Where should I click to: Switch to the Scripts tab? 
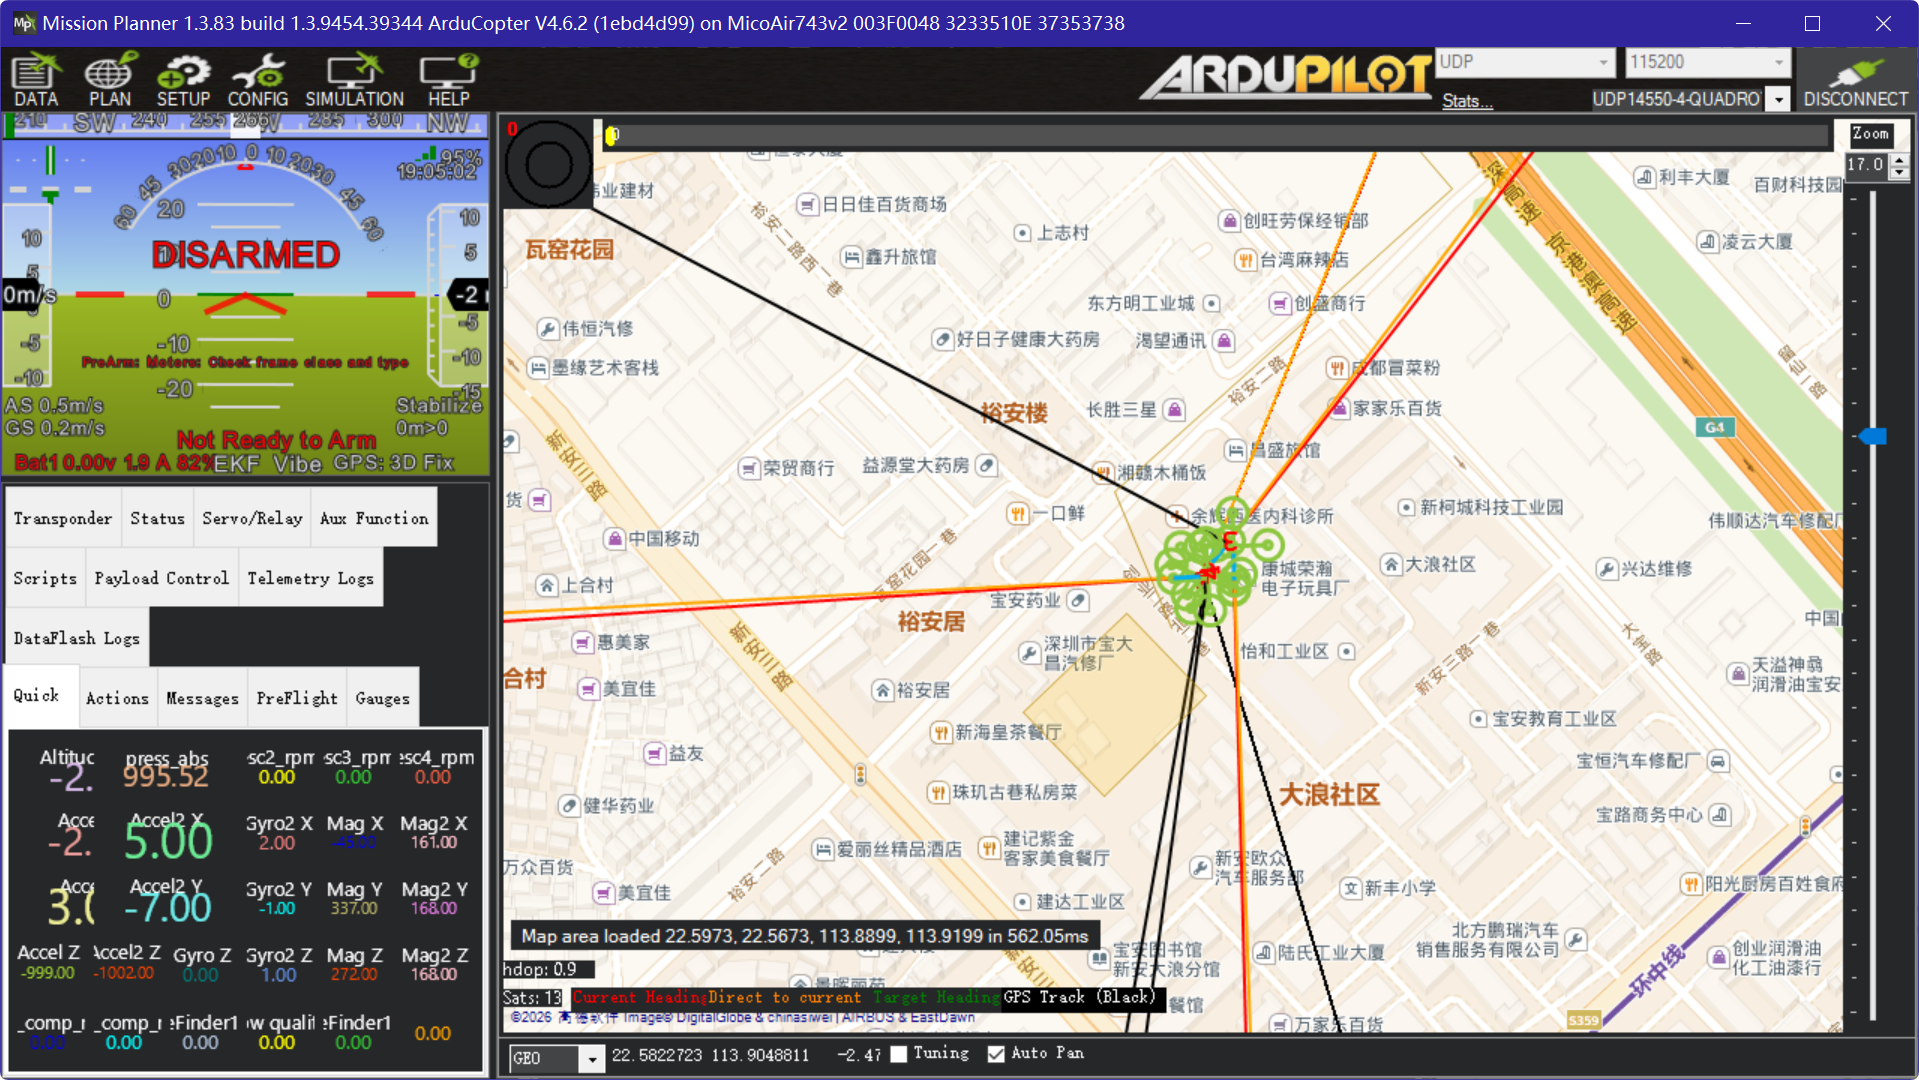[45, 578]
